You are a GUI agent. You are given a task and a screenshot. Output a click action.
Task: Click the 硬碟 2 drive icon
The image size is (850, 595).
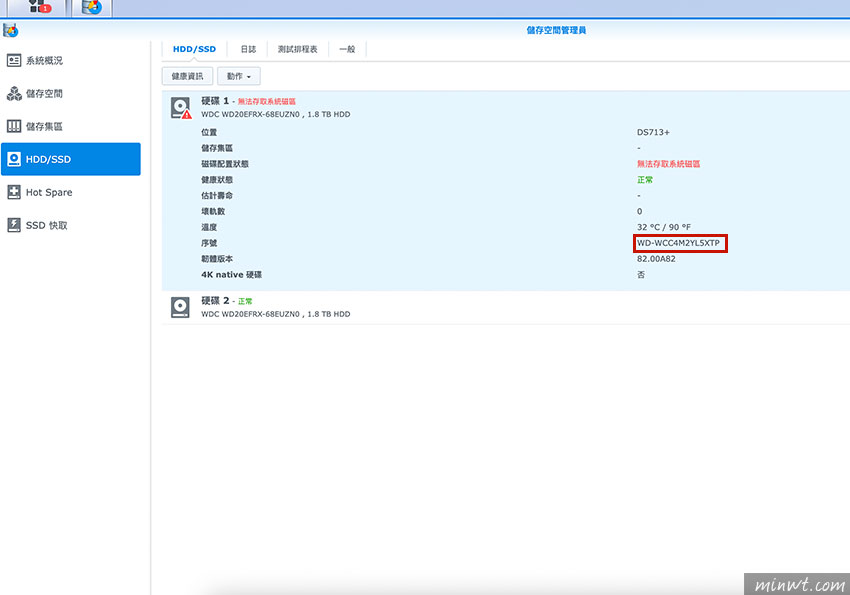[180, 307]
